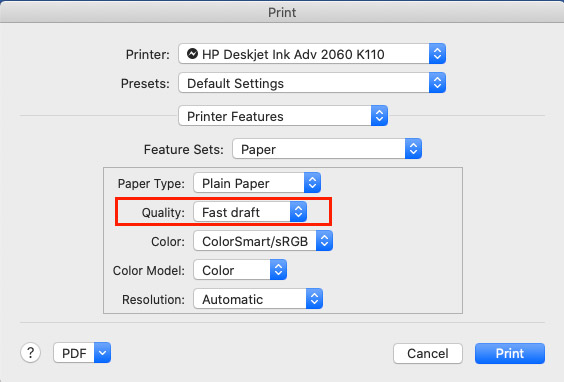The image size is (564, 382).
Task: Change Paper Type from Plain Paper
Action: (257, 183)
